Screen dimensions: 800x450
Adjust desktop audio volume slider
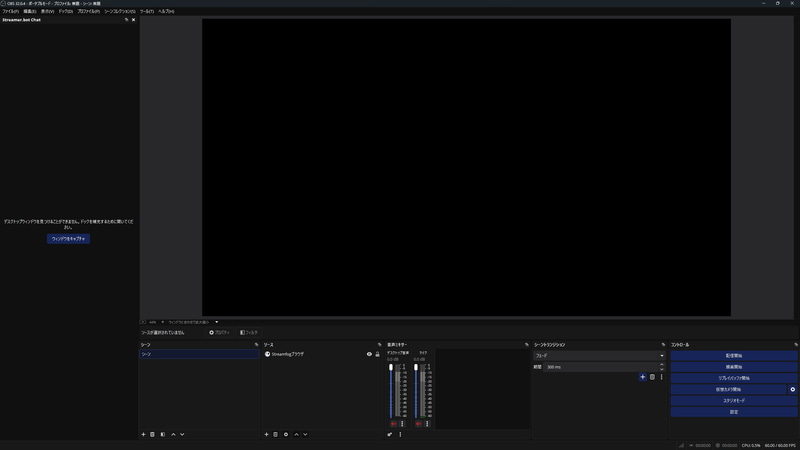391,391
